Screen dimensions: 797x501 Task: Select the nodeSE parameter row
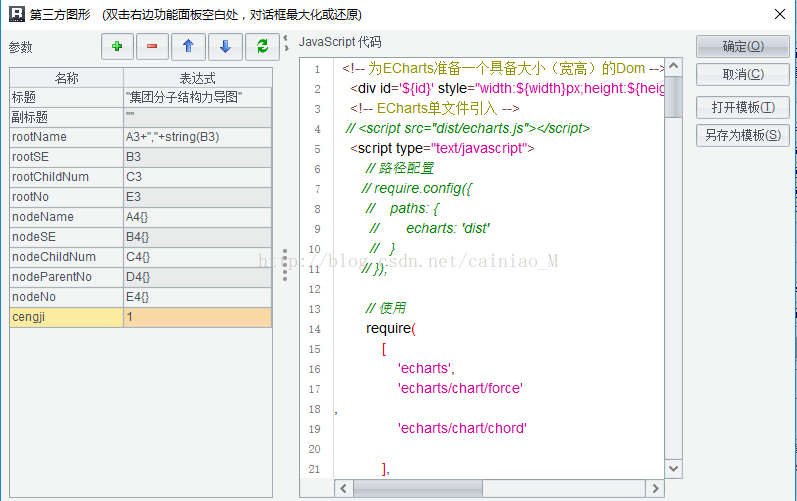[67, 237]
